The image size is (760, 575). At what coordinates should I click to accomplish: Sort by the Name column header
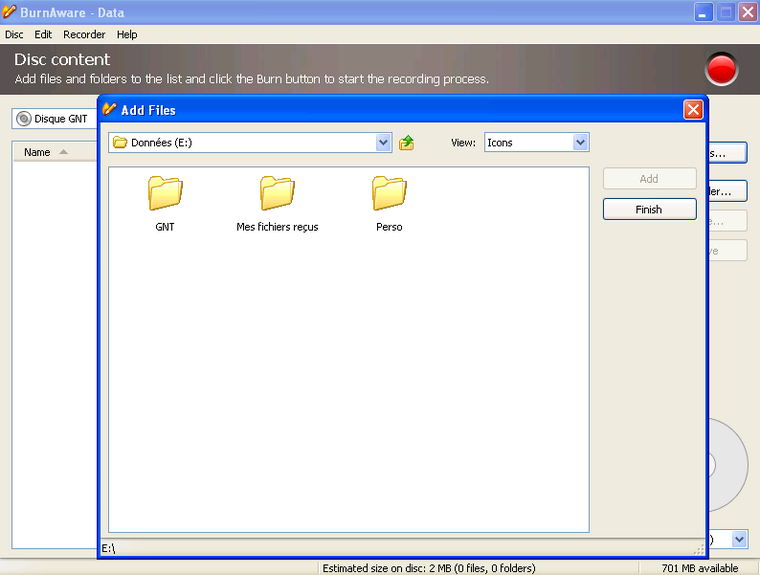pyautogui.click(x=54, y=152)
